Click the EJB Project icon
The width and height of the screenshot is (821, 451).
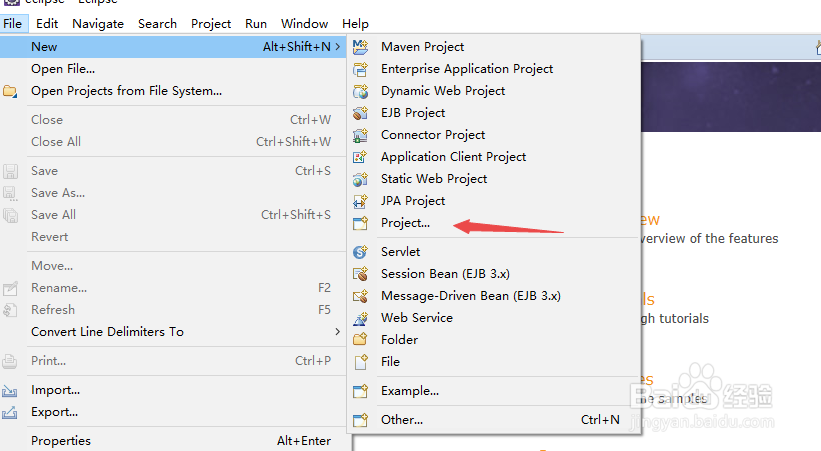pos(361,113)
